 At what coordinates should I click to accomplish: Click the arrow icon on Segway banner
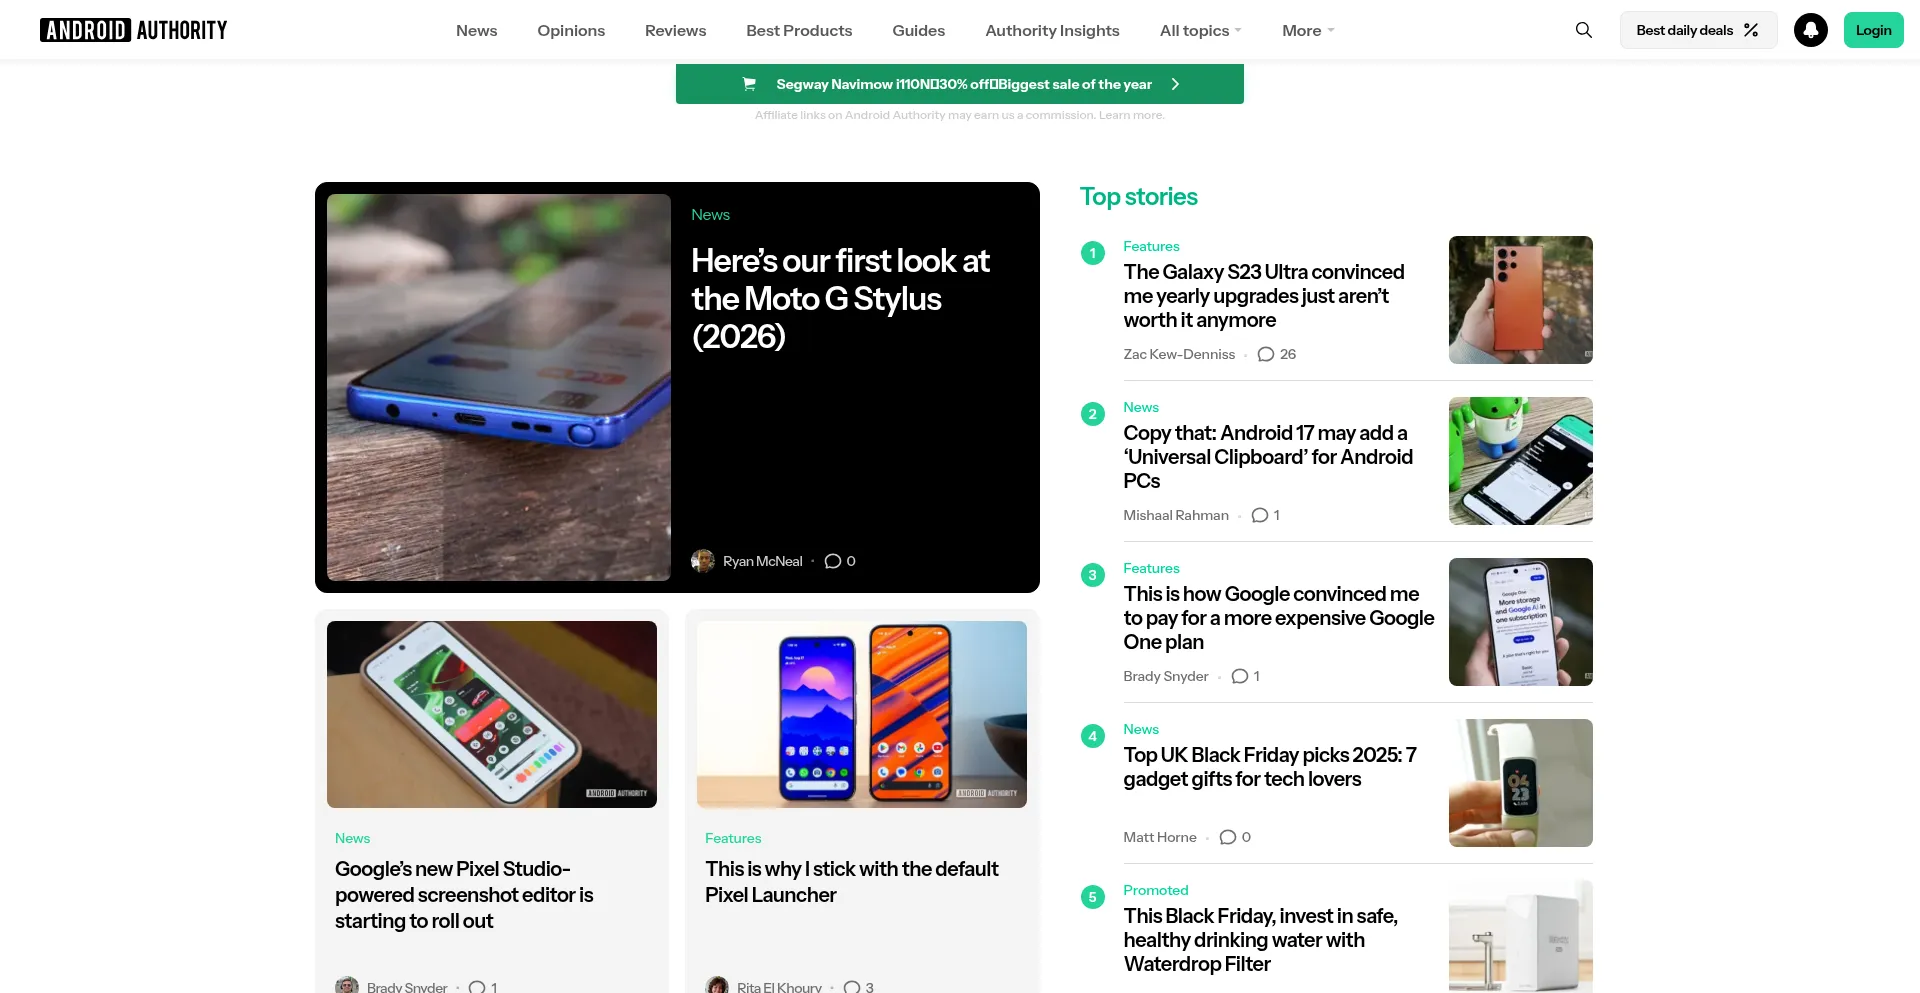(1175, 84)
